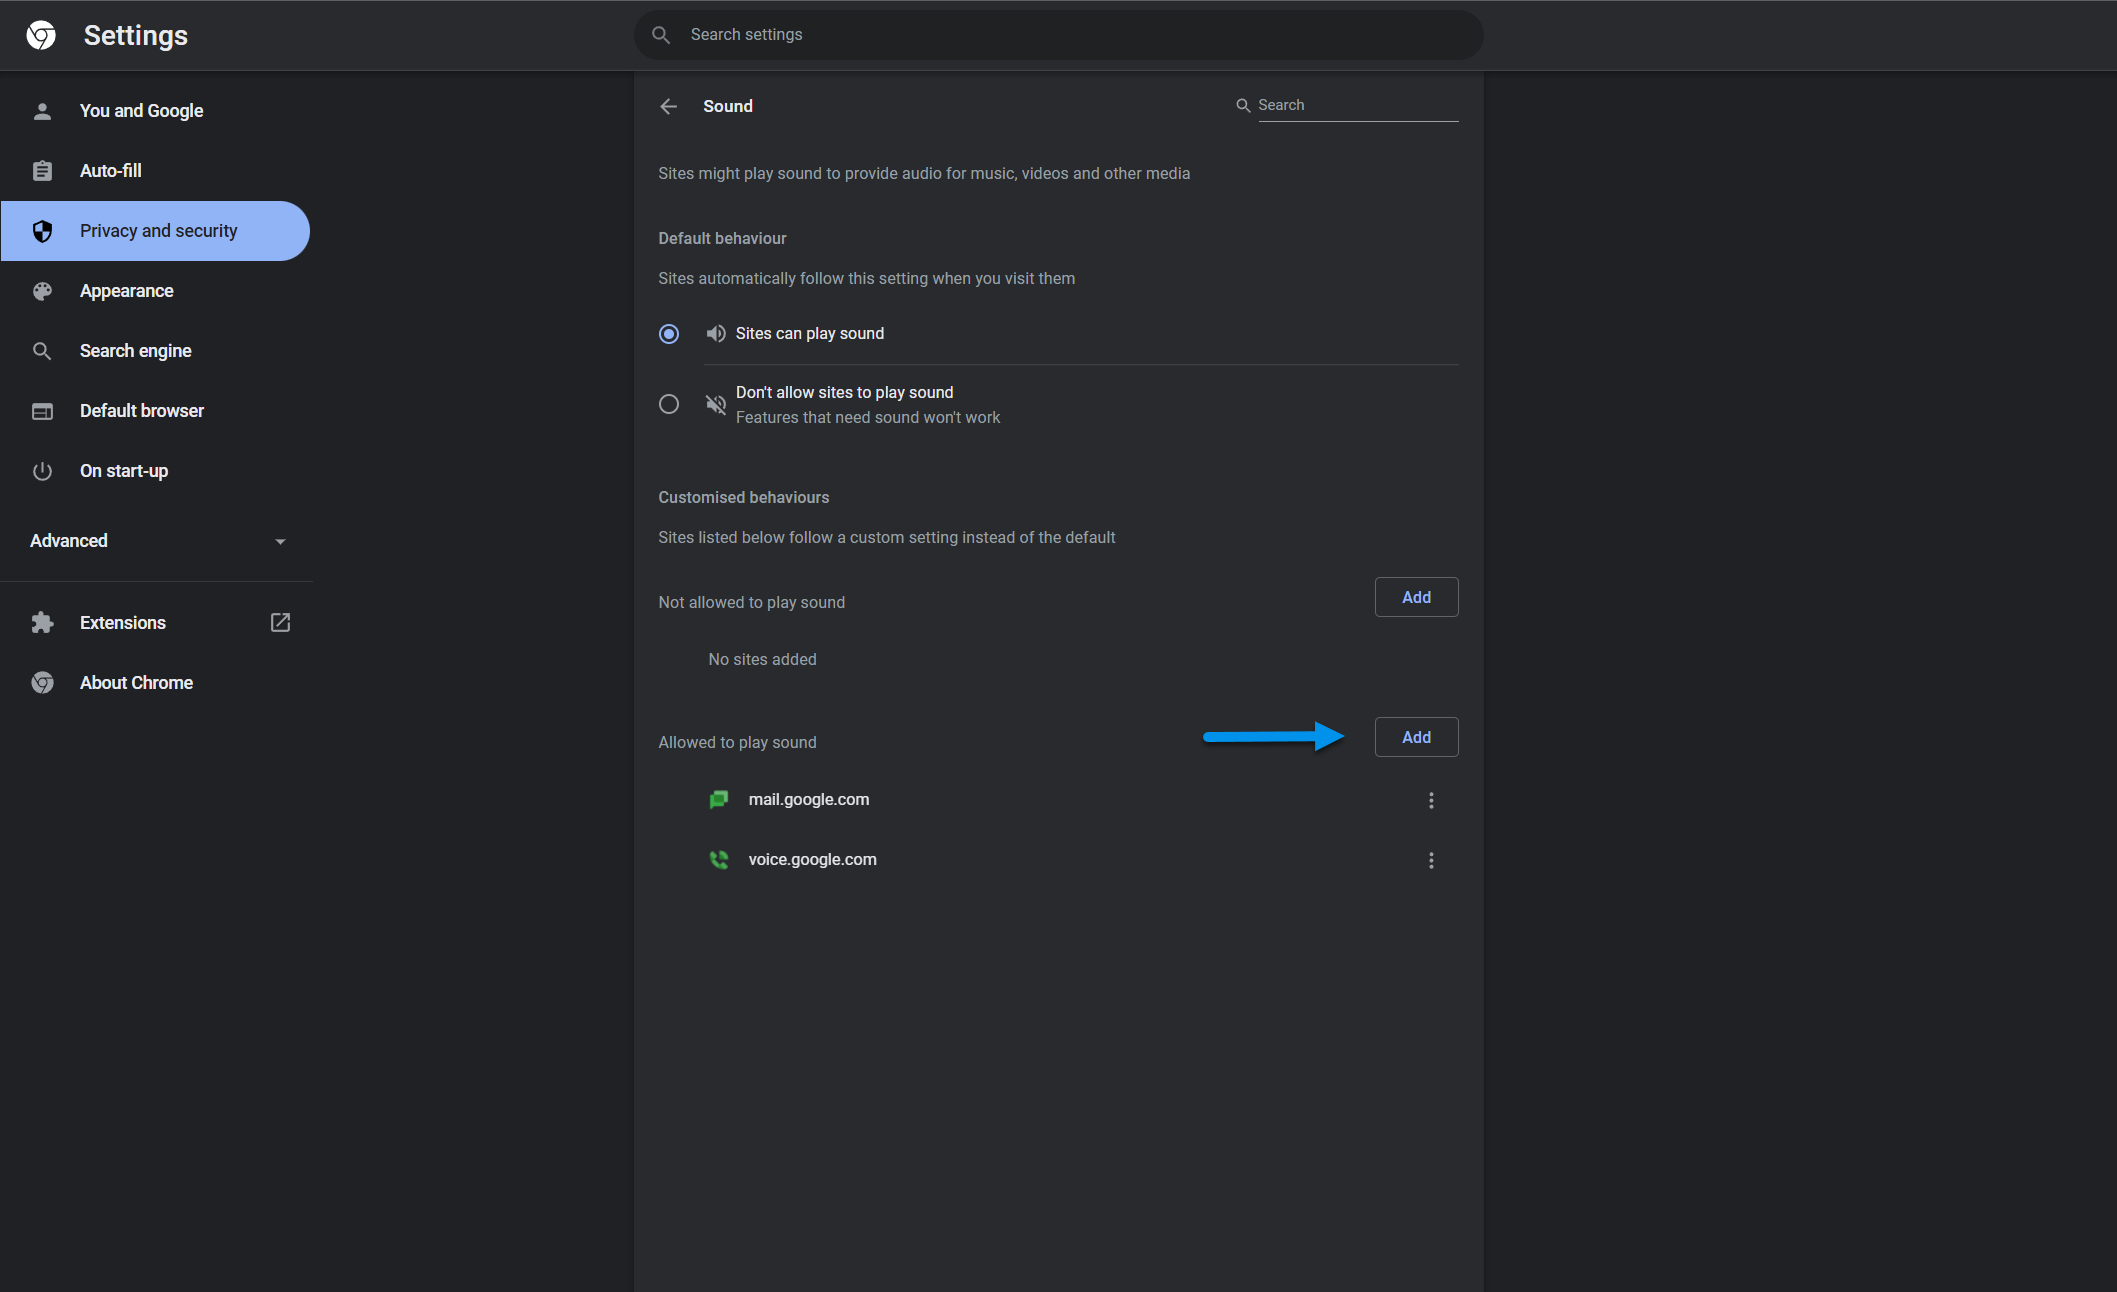The image size is (2117, 1292).
Task: Open the About Chrome page
Action: coord(155,683)
